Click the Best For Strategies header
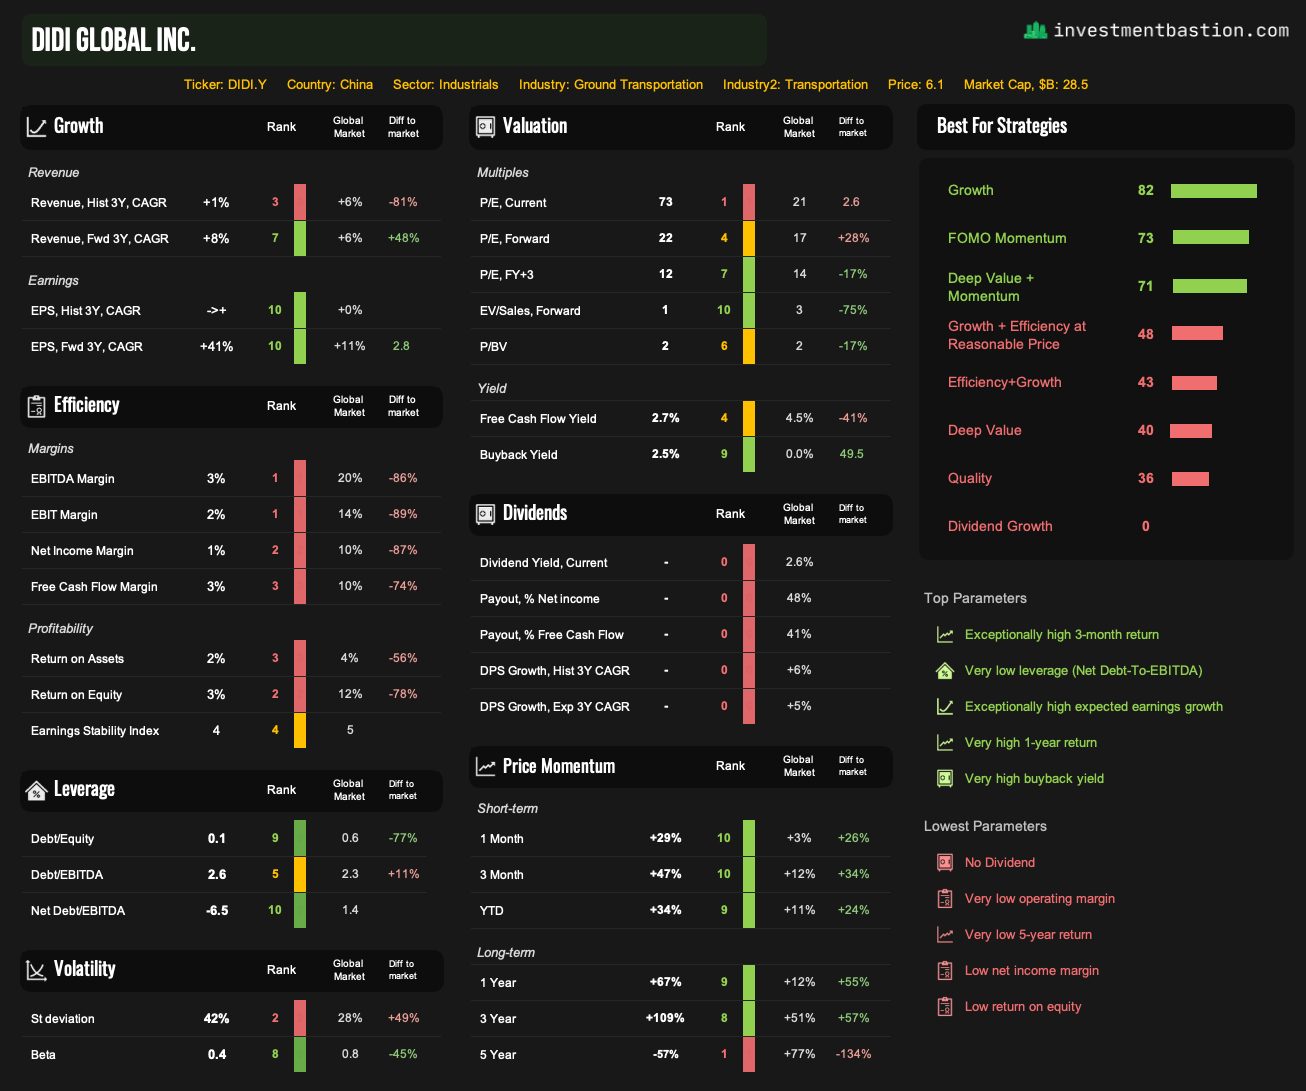The image size is (1306, 1091). (1002, 126)
